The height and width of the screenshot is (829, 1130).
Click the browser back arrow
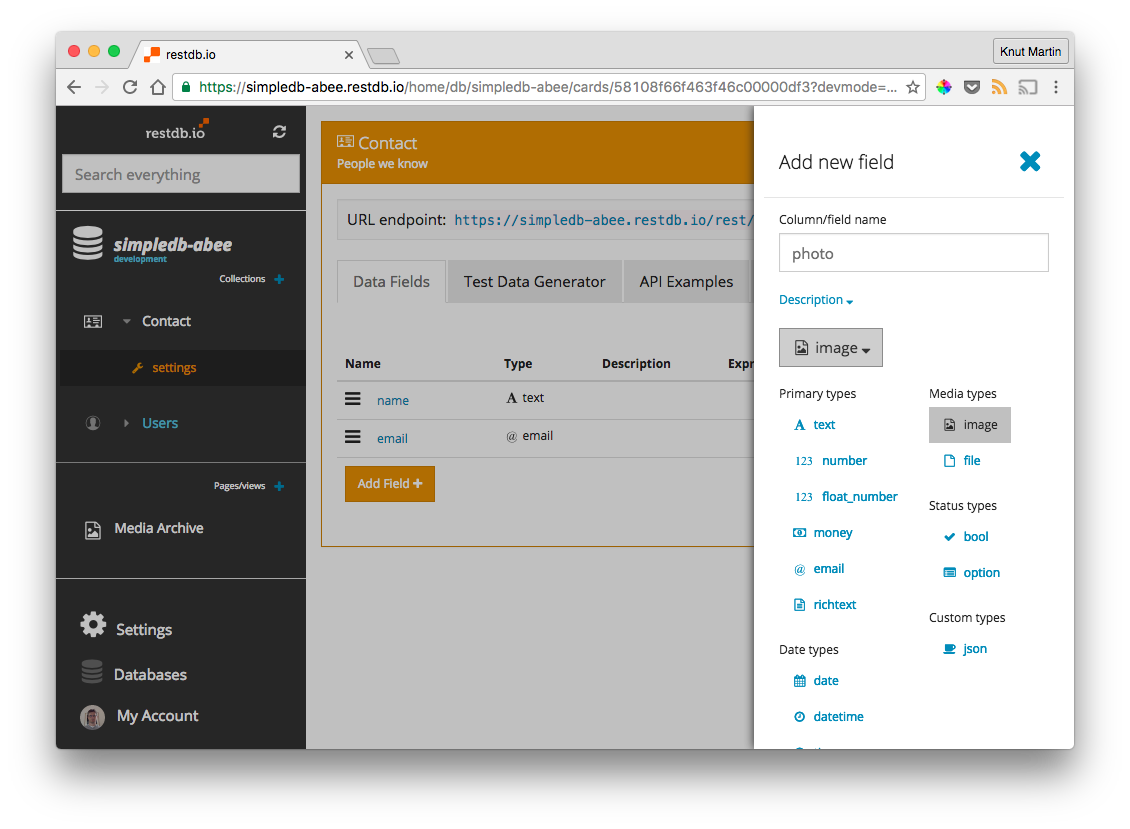tap(74, 87)
